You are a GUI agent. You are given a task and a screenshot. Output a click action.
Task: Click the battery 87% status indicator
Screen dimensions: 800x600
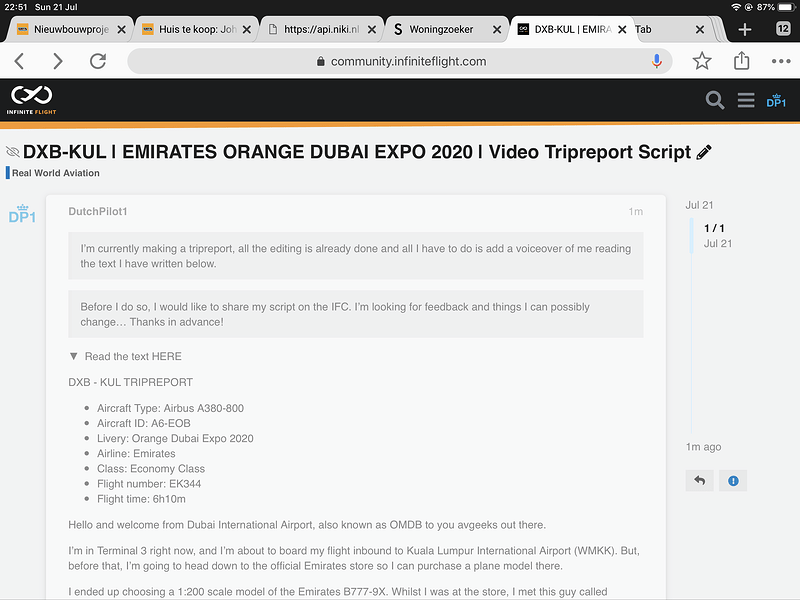coord(776,7)
